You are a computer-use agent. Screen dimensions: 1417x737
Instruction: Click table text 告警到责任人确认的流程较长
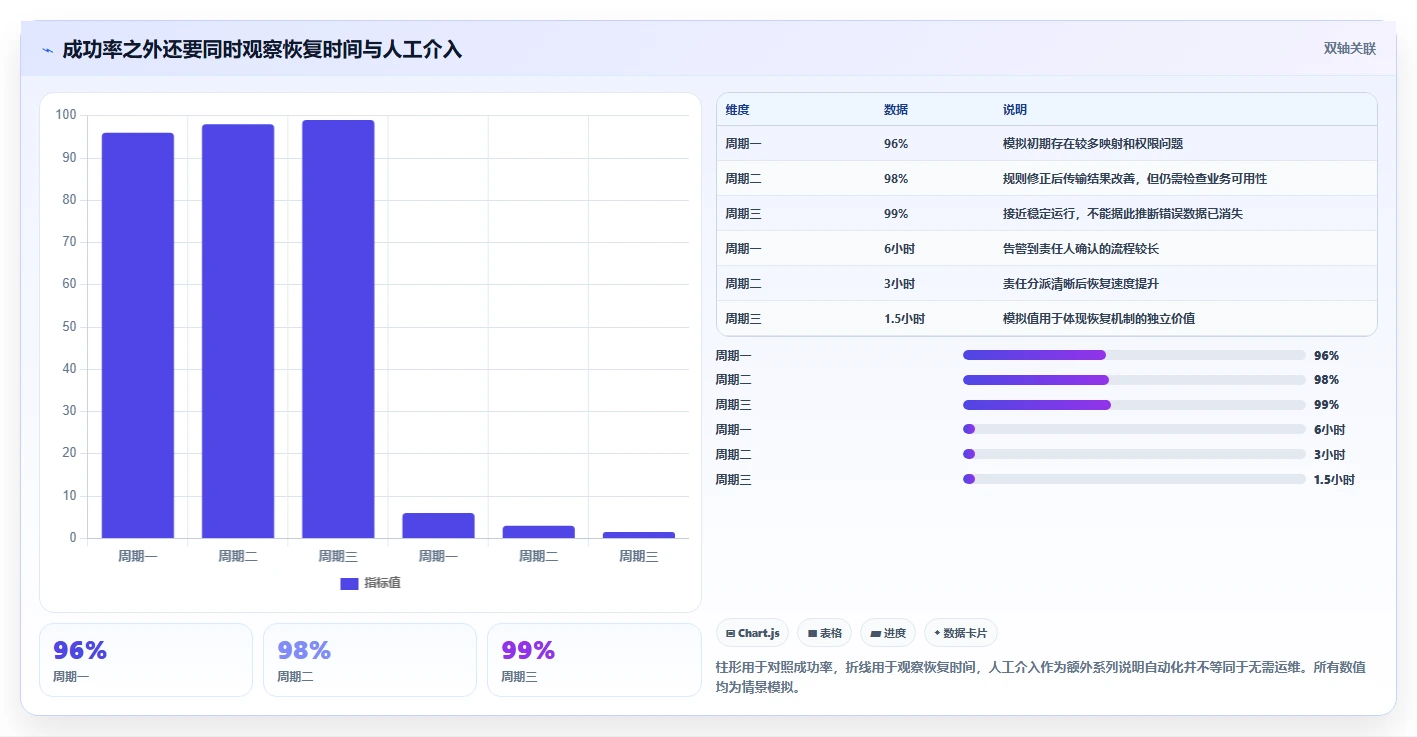[1081, 248]
